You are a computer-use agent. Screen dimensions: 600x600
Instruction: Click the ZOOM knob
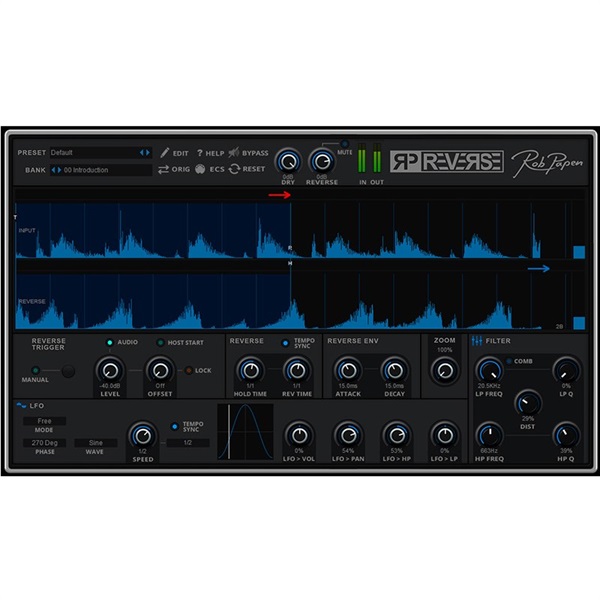(x=445, y=370)
